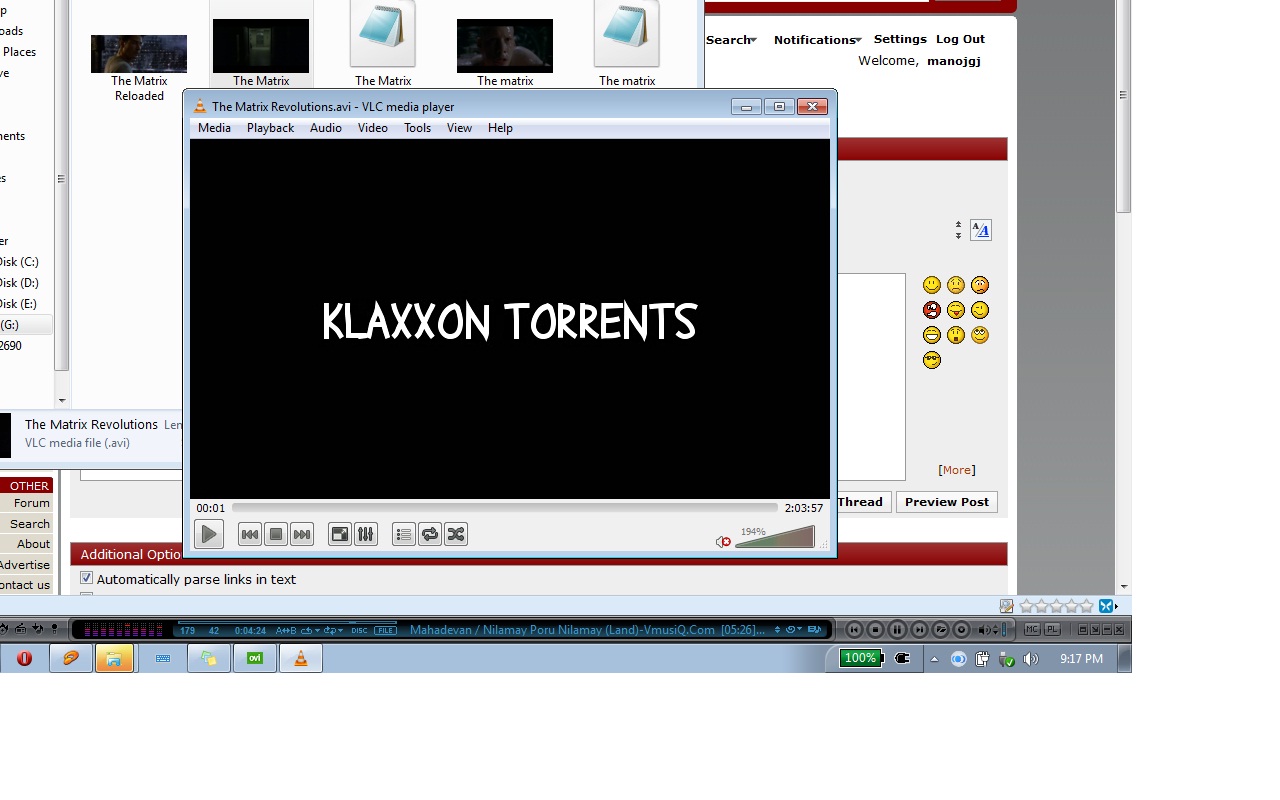The width and height of the screenshot is (1280, 800).
Task: Open Advertise link in sidebar
Action: (x=24, y=565)
